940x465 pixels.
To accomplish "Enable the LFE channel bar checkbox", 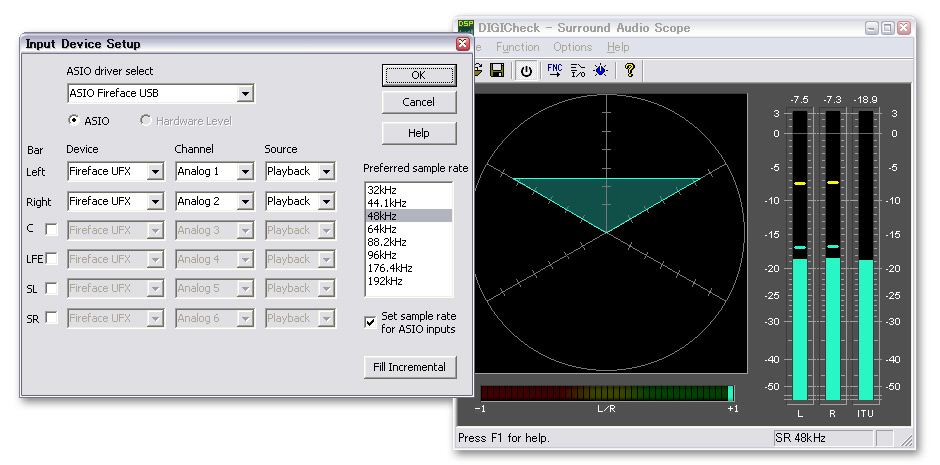I will point(51,259).
